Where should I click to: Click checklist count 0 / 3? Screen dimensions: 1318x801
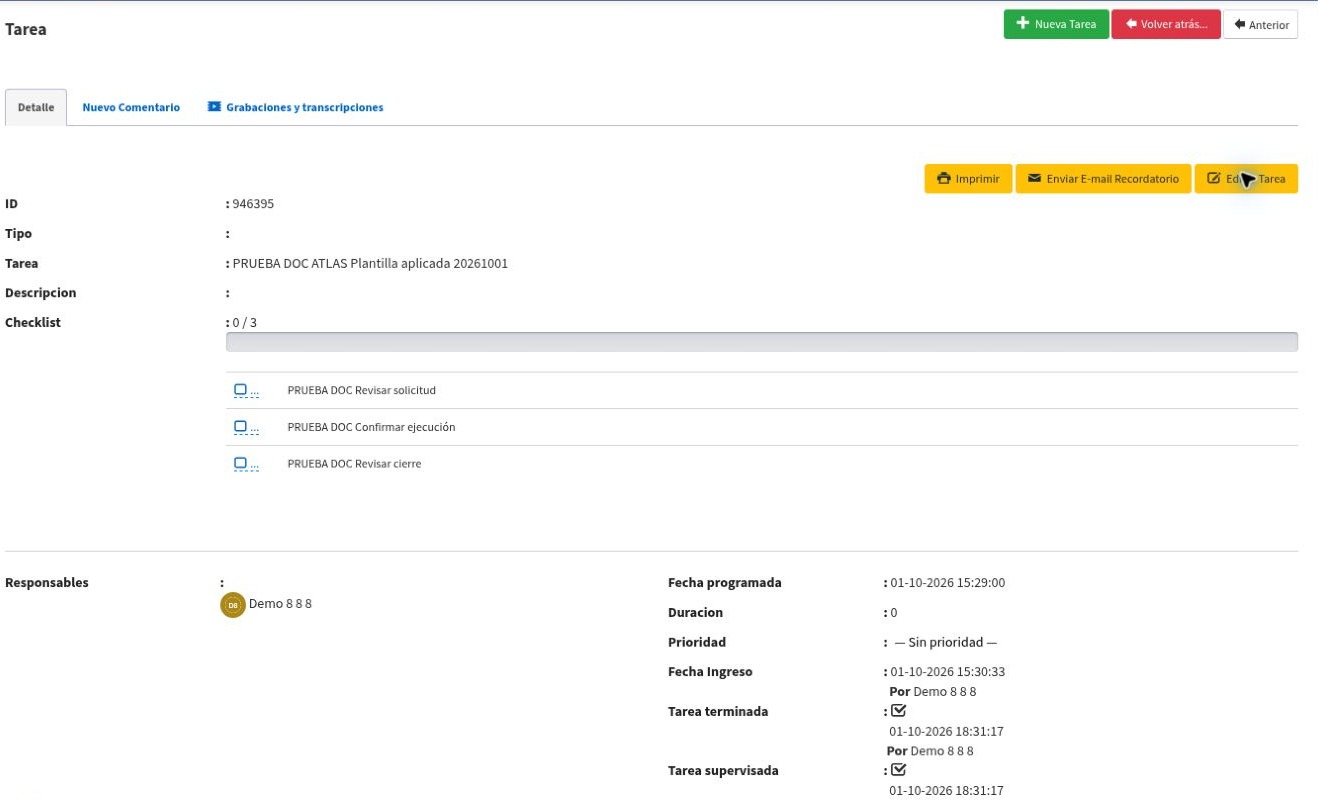245,323
